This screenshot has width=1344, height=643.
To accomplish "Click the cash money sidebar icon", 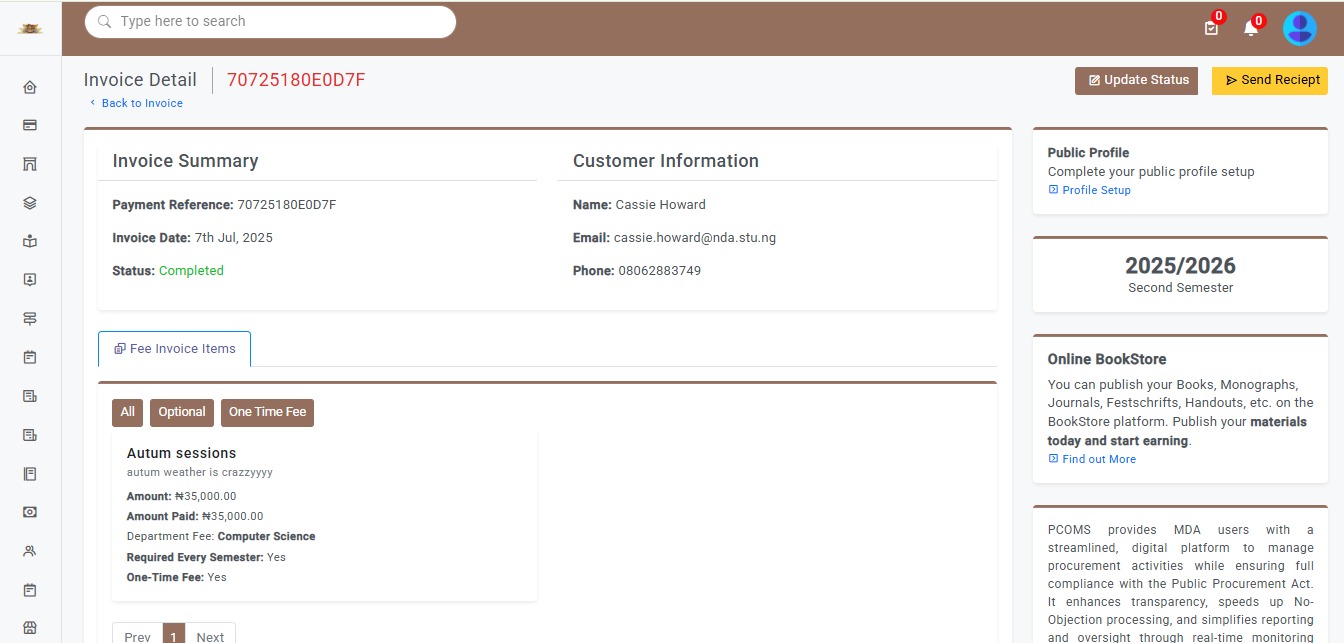I will click(30, 512).
